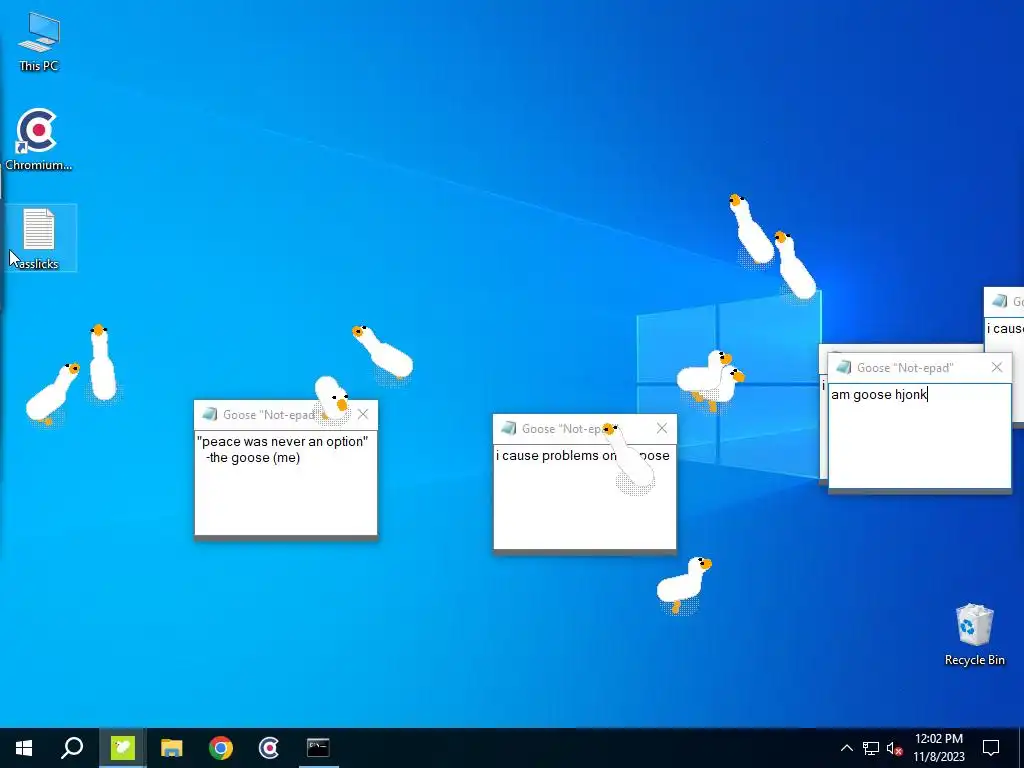Close the "i cause problems on purpose" Not-epad window

tap(662, 428)
